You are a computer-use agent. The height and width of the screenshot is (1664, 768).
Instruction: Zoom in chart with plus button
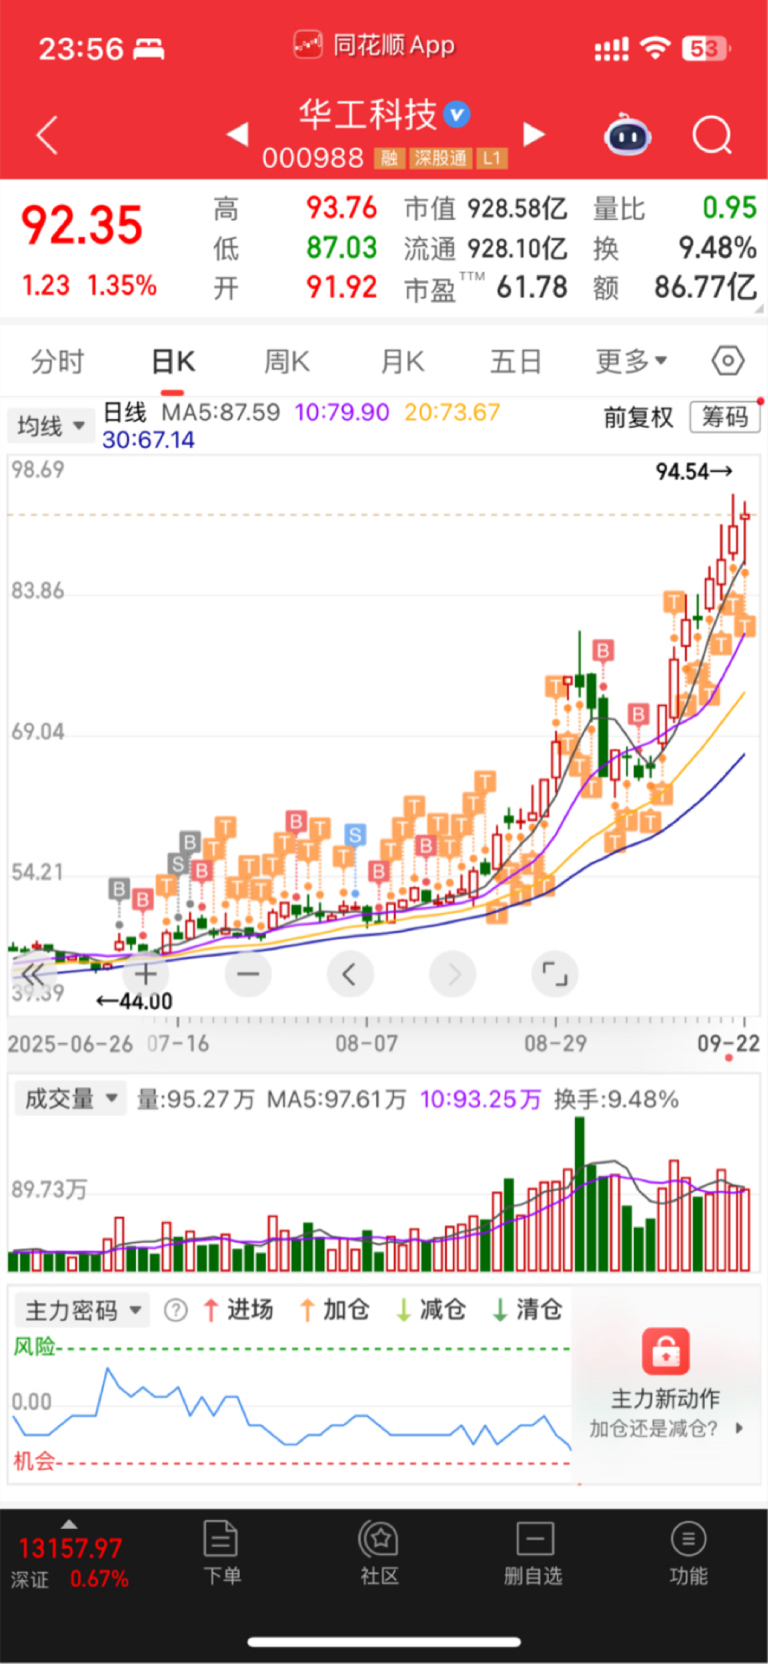tap(146, 974)
